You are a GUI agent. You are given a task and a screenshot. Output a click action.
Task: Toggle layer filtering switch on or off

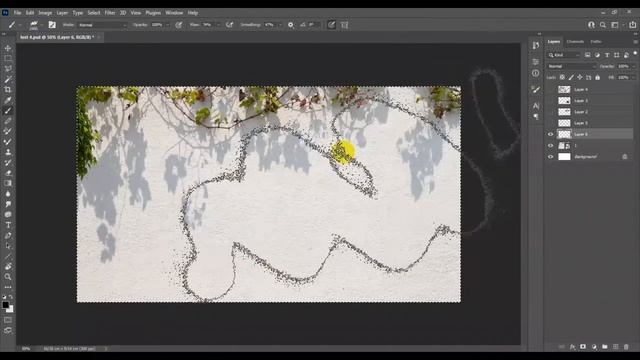click(x=635, y=53)
